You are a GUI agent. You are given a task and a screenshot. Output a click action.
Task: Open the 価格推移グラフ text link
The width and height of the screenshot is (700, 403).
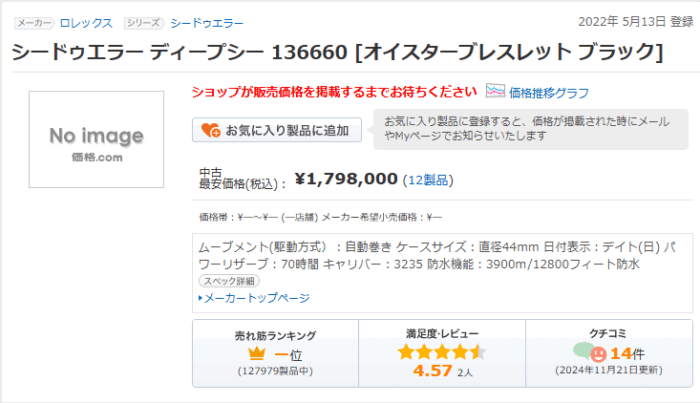[549, 93]
